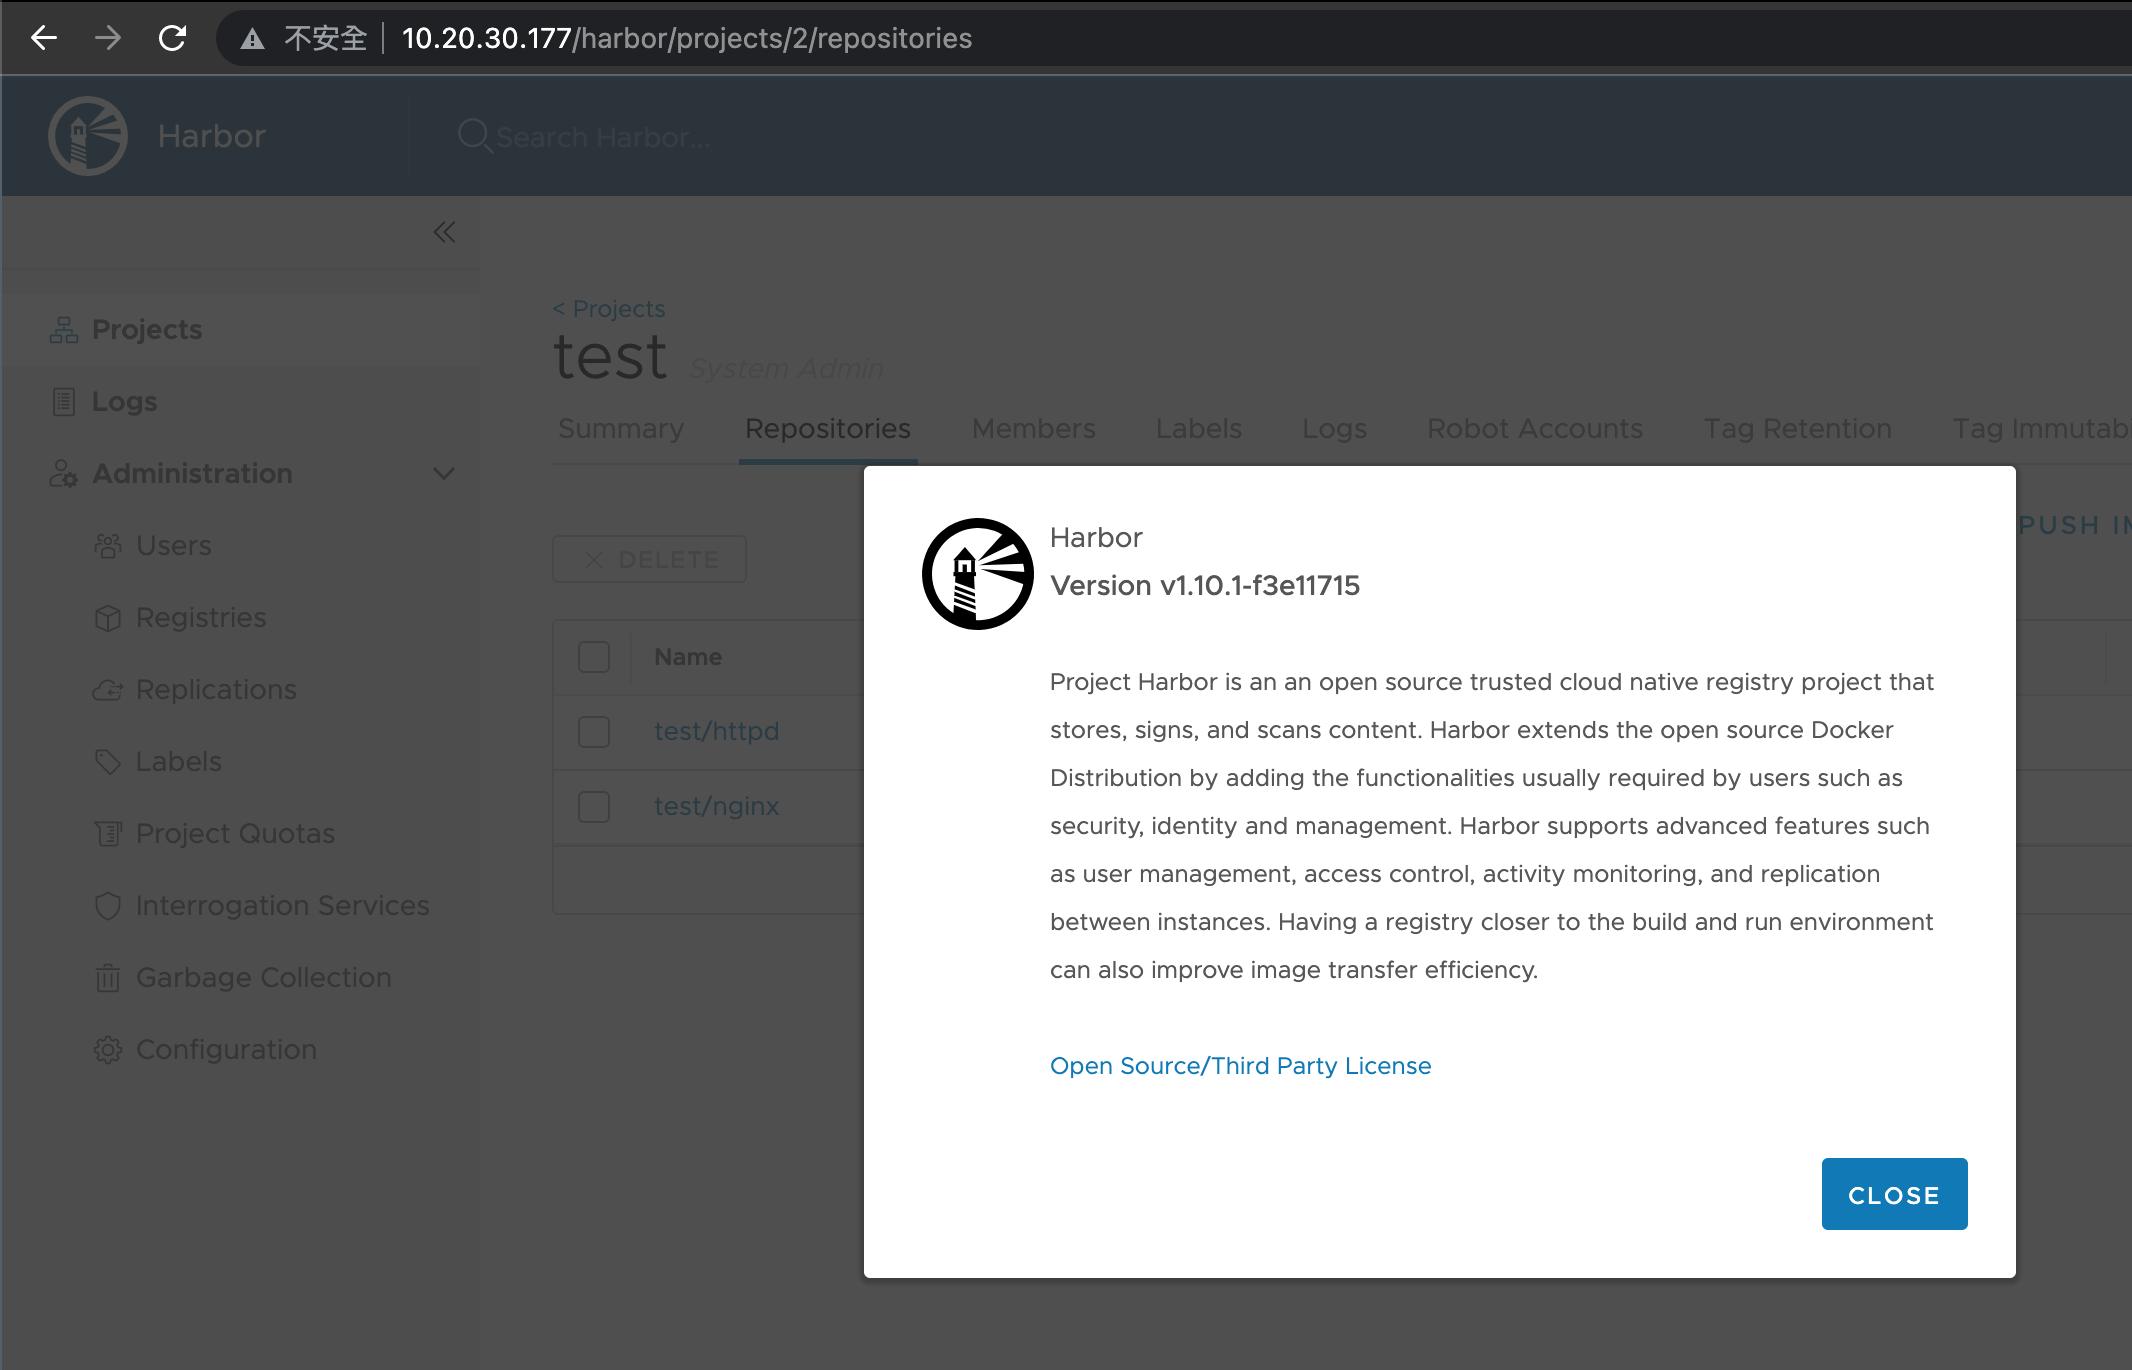Image resolution: width=2132 pixels, height=1370 pixels.
Task: Click the Projects sidebar icon
Action: (x=64, y=330)
